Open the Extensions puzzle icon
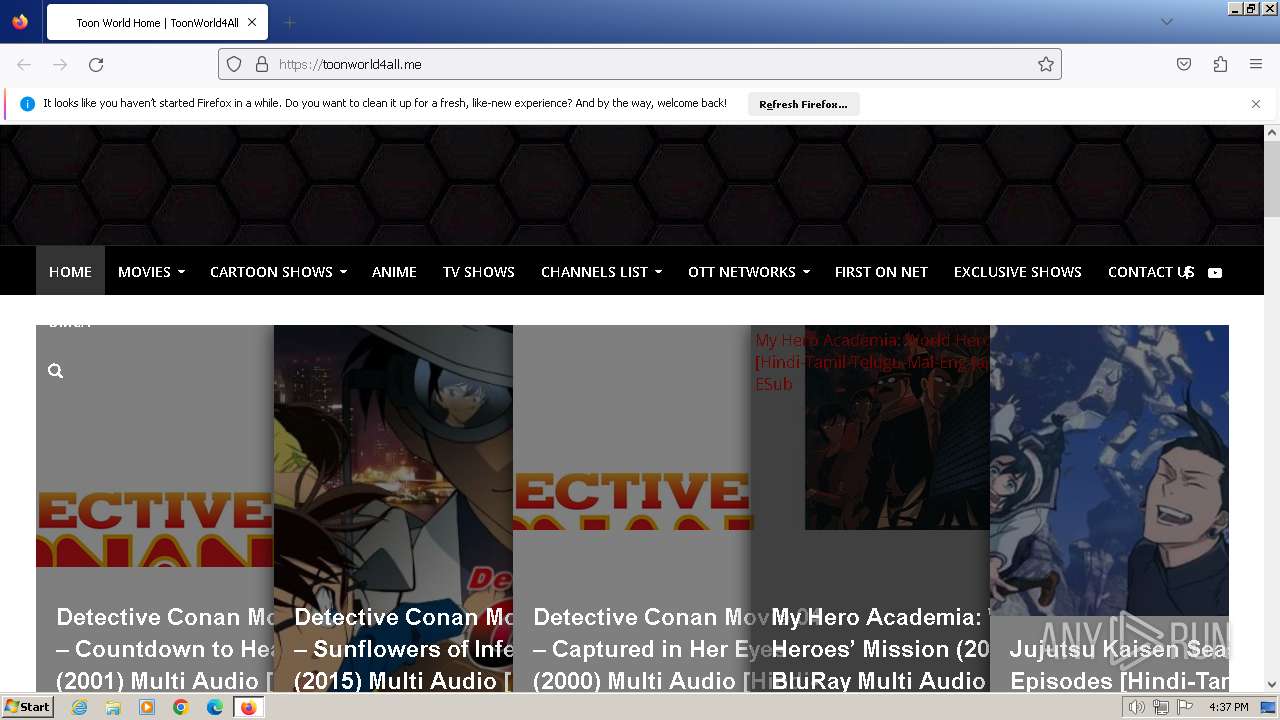This screenshot has height=720, width=1280. (x=1220, y=64)
